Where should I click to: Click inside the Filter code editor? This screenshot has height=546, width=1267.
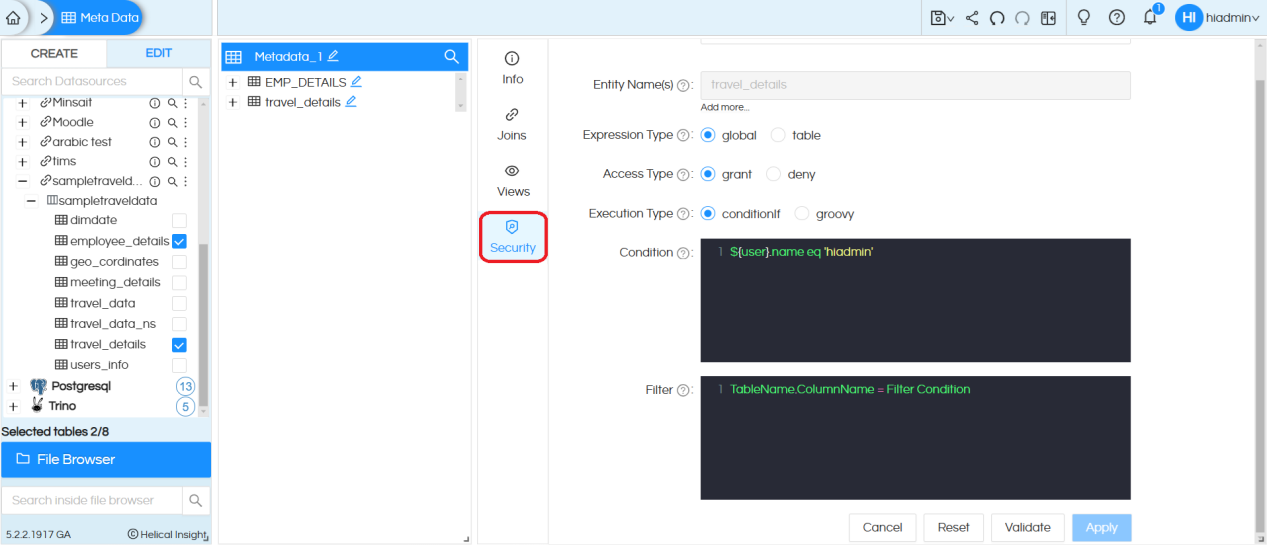915,438
